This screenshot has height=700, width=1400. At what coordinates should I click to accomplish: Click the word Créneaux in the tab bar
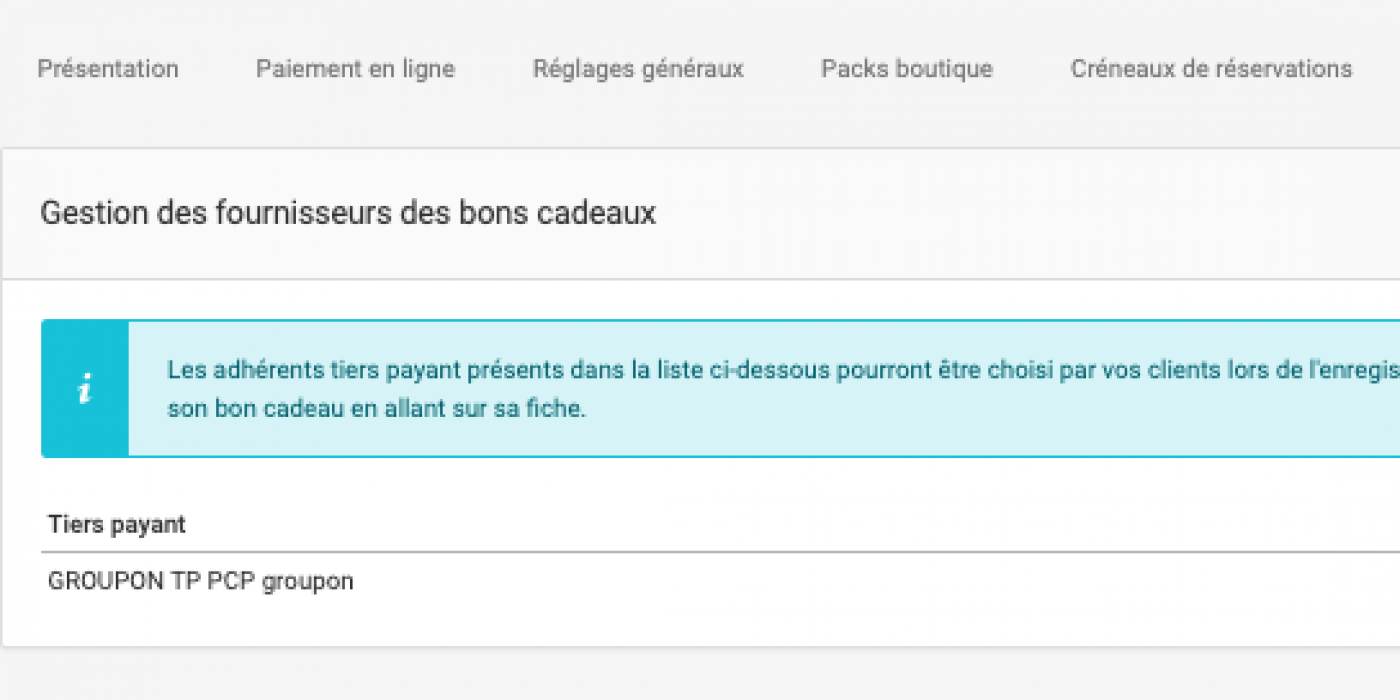tap(1117, 69)
